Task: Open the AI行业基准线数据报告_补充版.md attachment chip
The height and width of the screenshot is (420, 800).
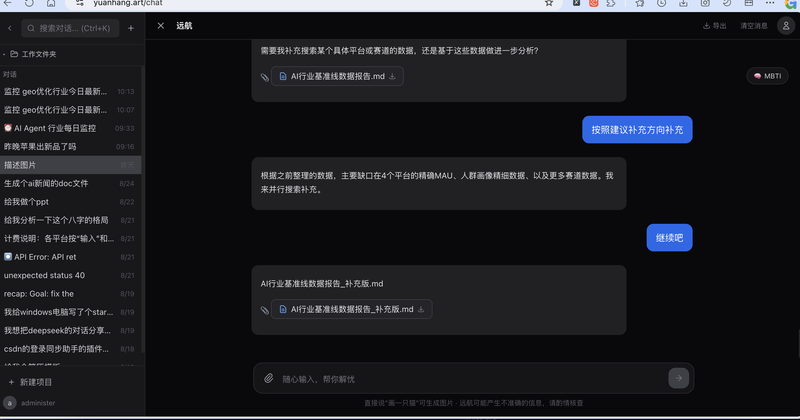Action: (x=352, y=309)
